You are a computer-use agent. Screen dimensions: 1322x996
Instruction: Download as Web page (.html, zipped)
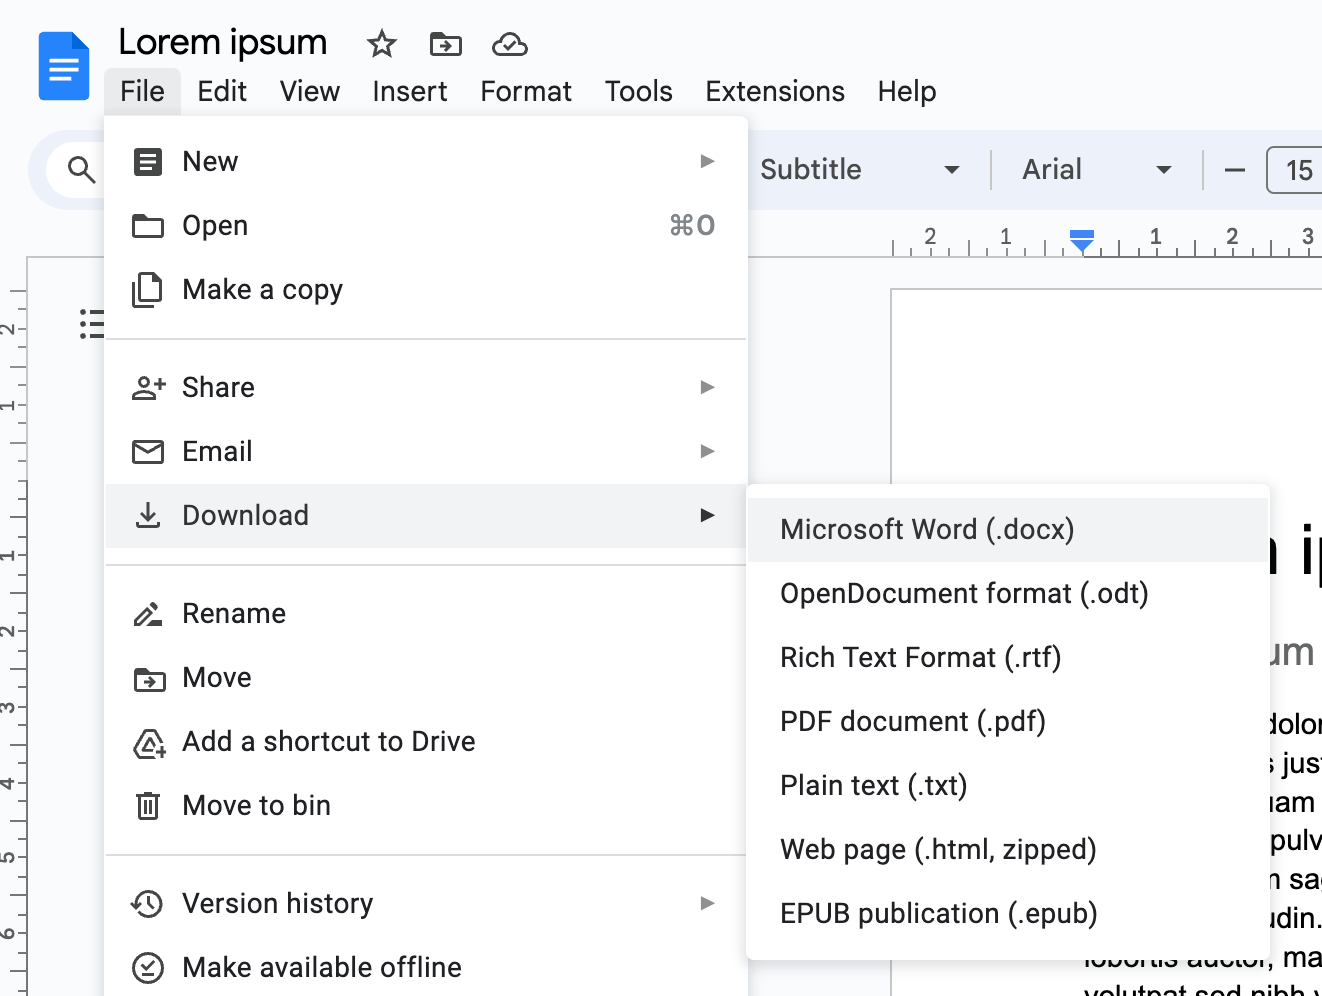1008,850
